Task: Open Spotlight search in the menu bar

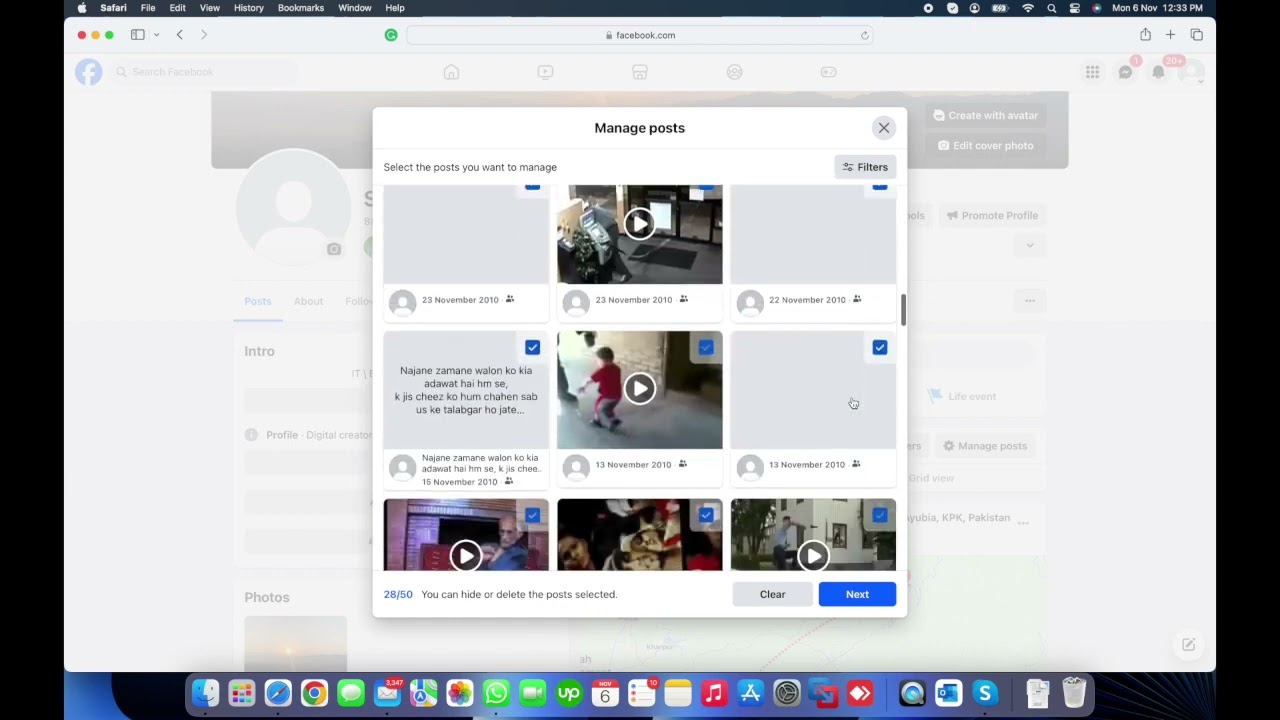Action: tap(1052, 8)
